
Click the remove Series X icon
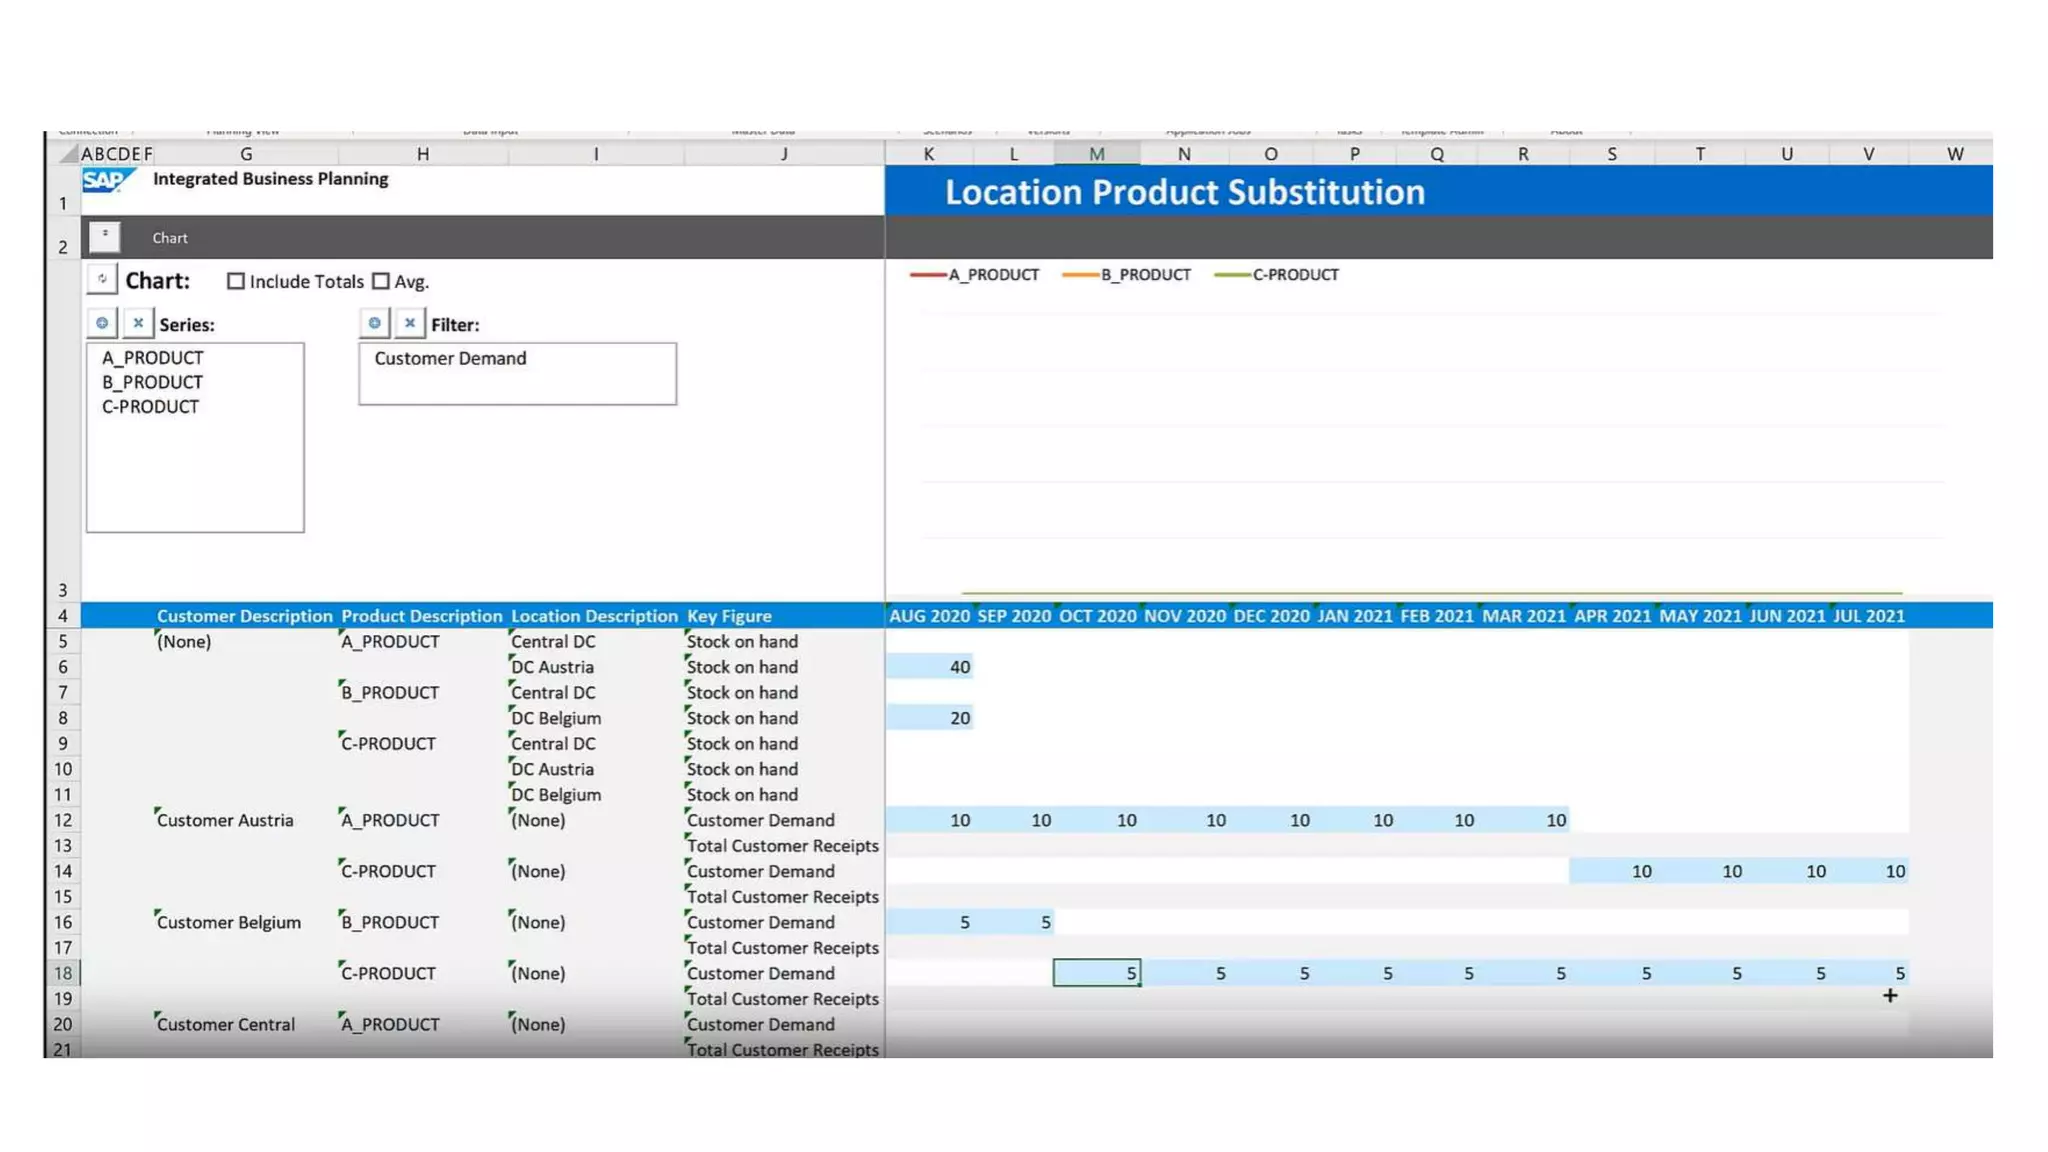(x=138, y=323)
